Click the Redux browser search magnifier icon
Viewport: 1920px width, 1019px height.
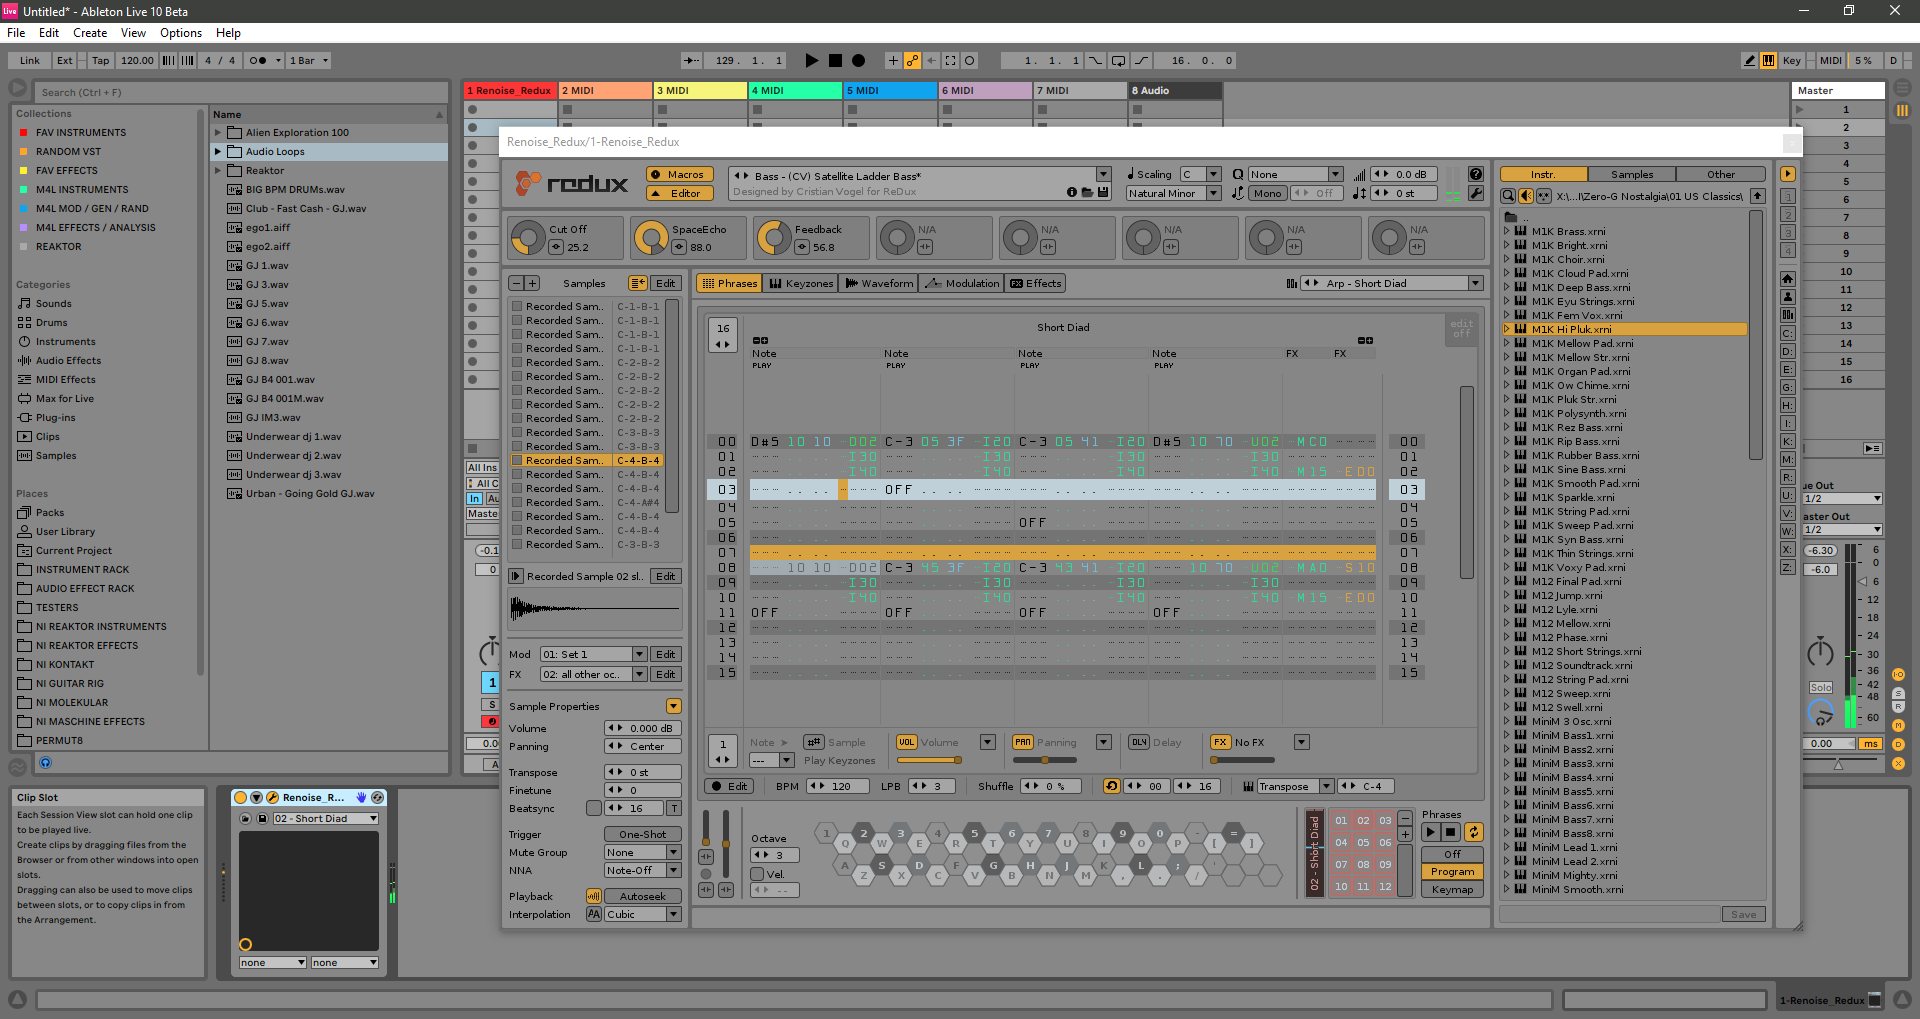[1508, 196]
